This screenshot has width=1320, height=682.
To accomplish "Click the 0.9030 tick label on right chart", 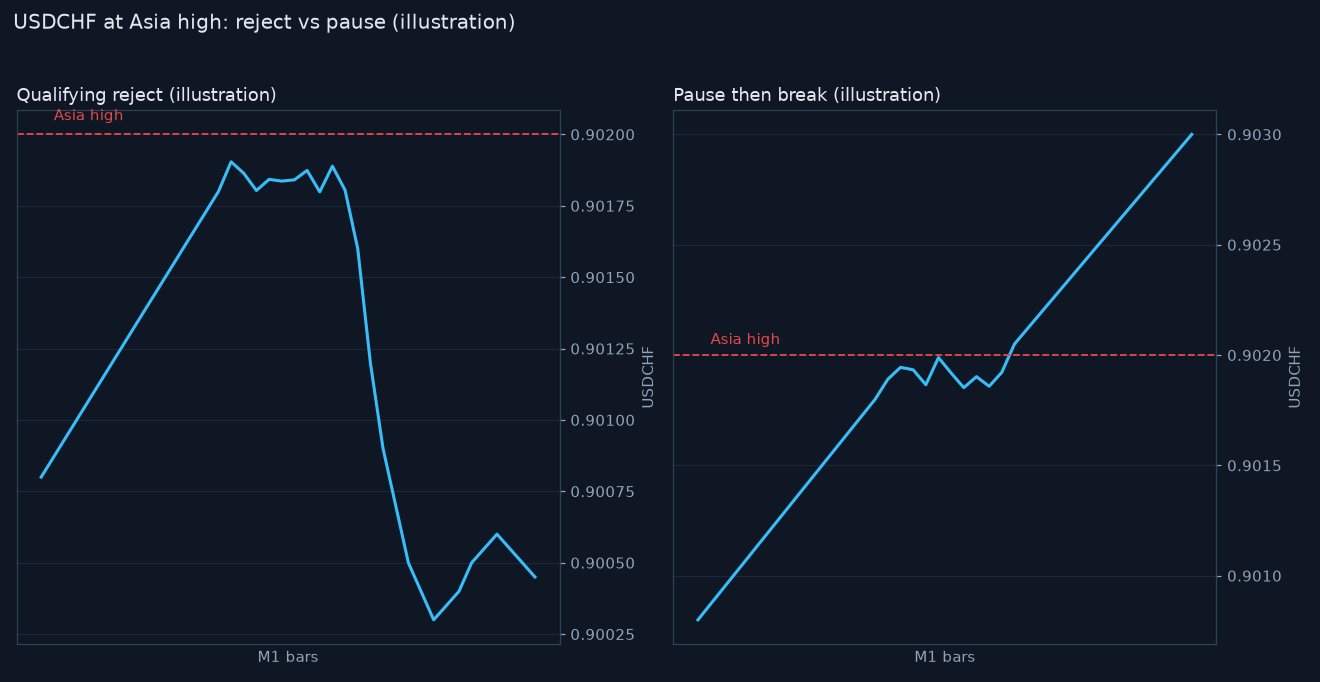I will (x=1254, y=135).
